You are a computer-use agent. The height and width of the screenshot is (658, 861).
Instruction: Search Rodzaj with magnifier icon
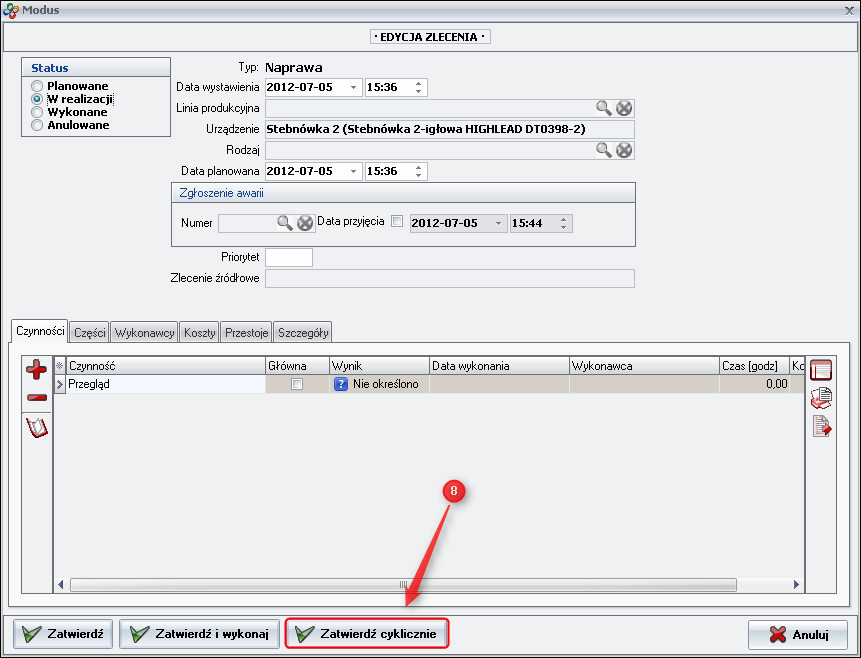click(604, 150)
